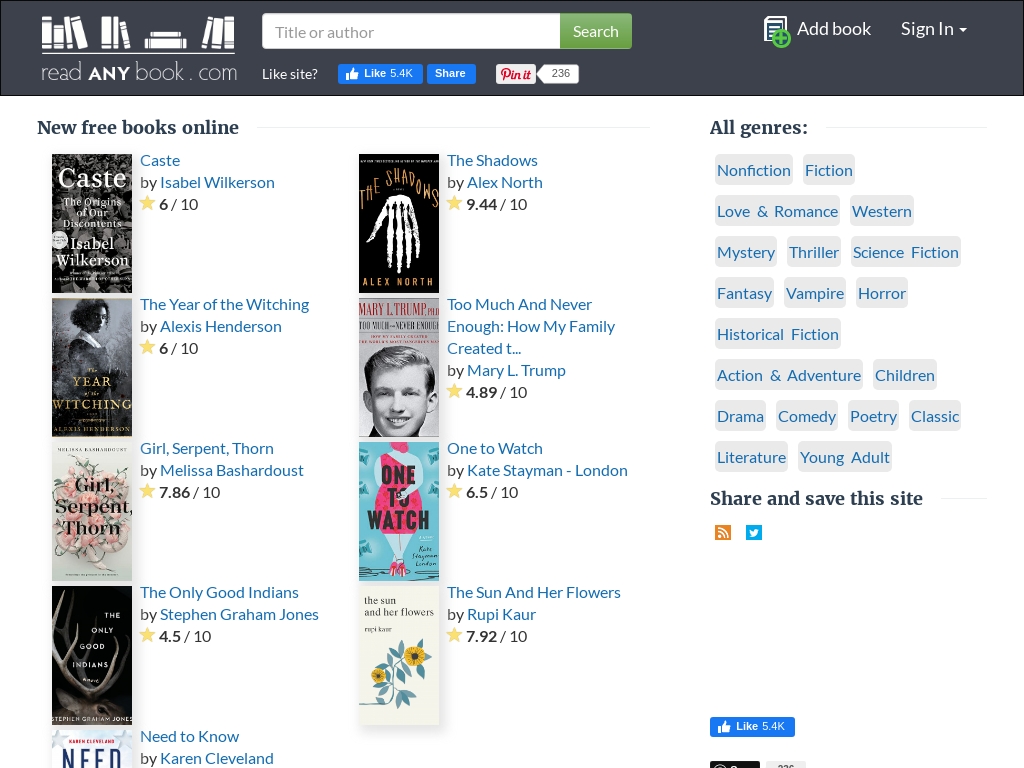Open author Alex North link
The width and height of the screenshot is (1024, 768).
click(x=505, y=183)
